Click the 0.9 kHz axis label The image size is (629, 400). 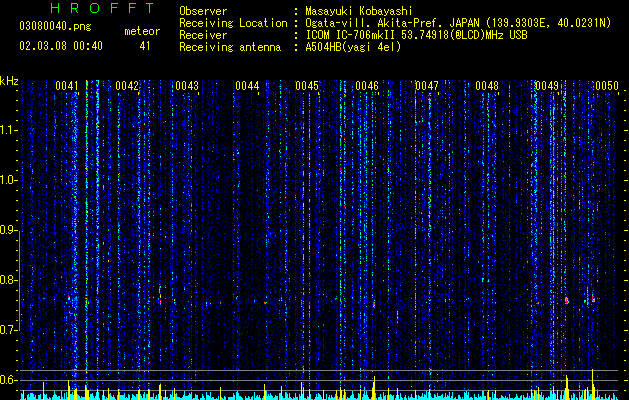pos(8,230)
